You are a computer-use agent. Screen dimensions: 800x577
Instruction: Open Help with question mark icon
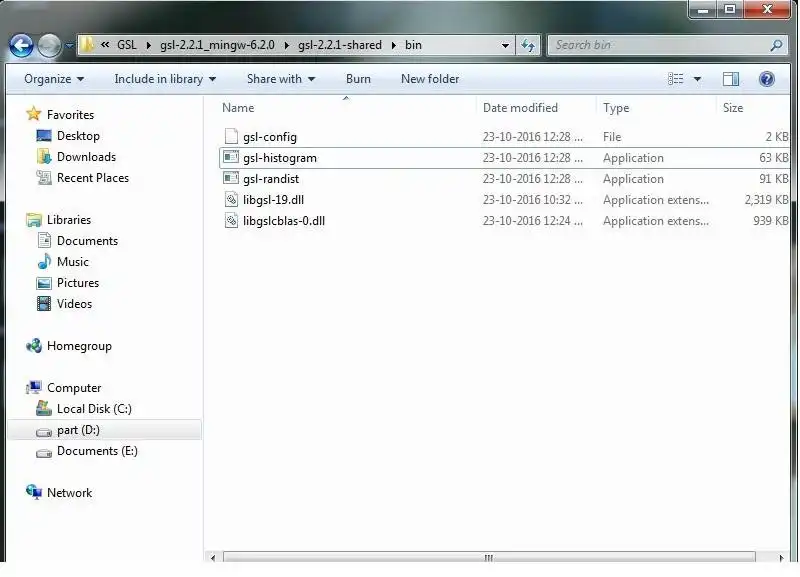click(766, 79)
